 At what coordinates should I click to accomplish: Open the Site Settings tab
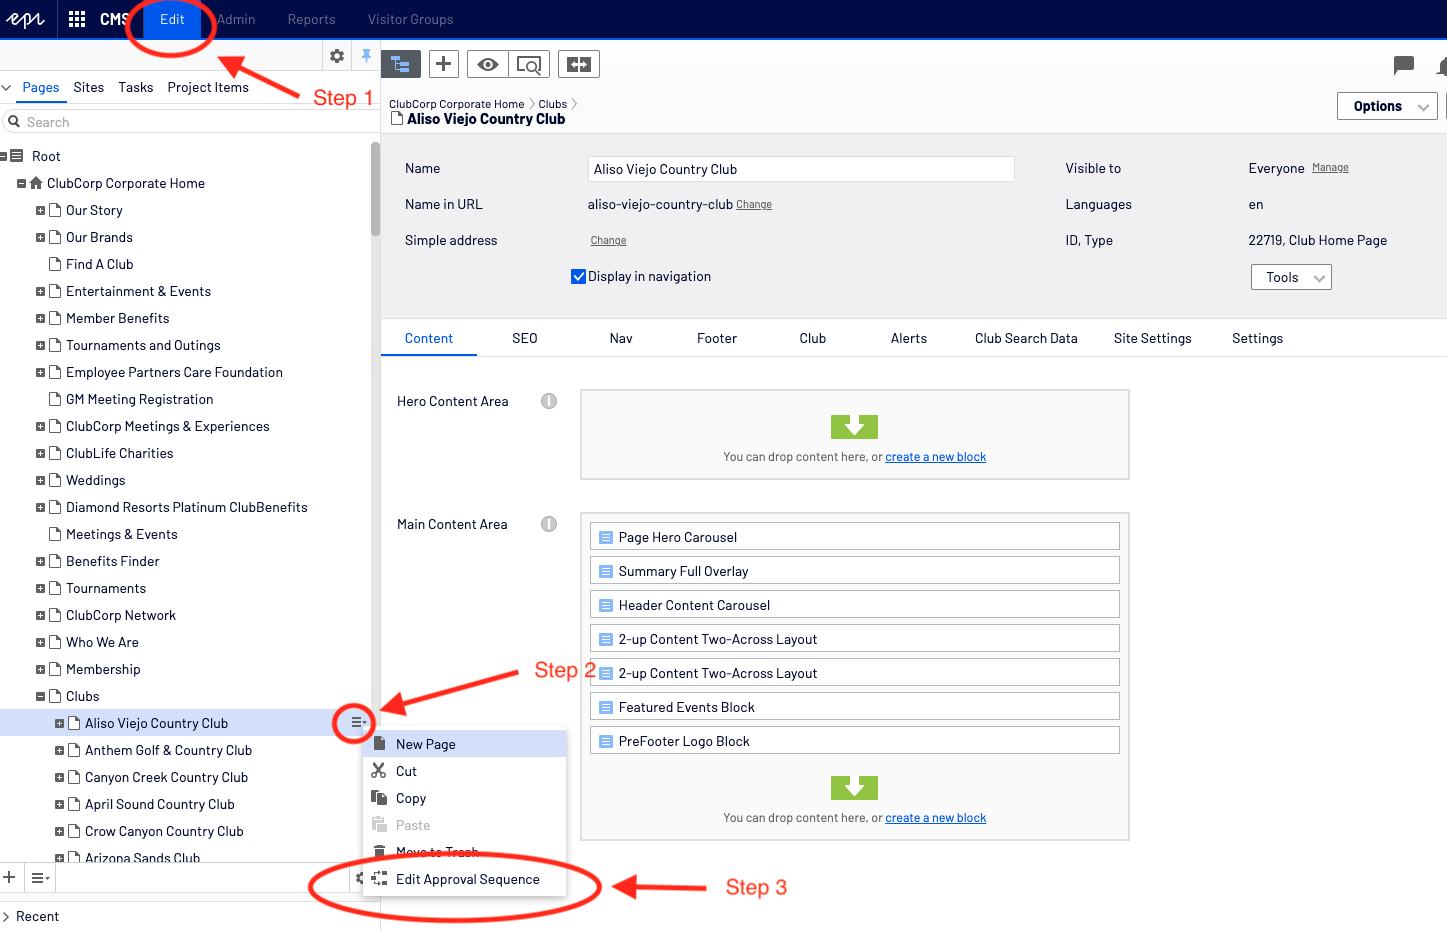point(1152,338)
